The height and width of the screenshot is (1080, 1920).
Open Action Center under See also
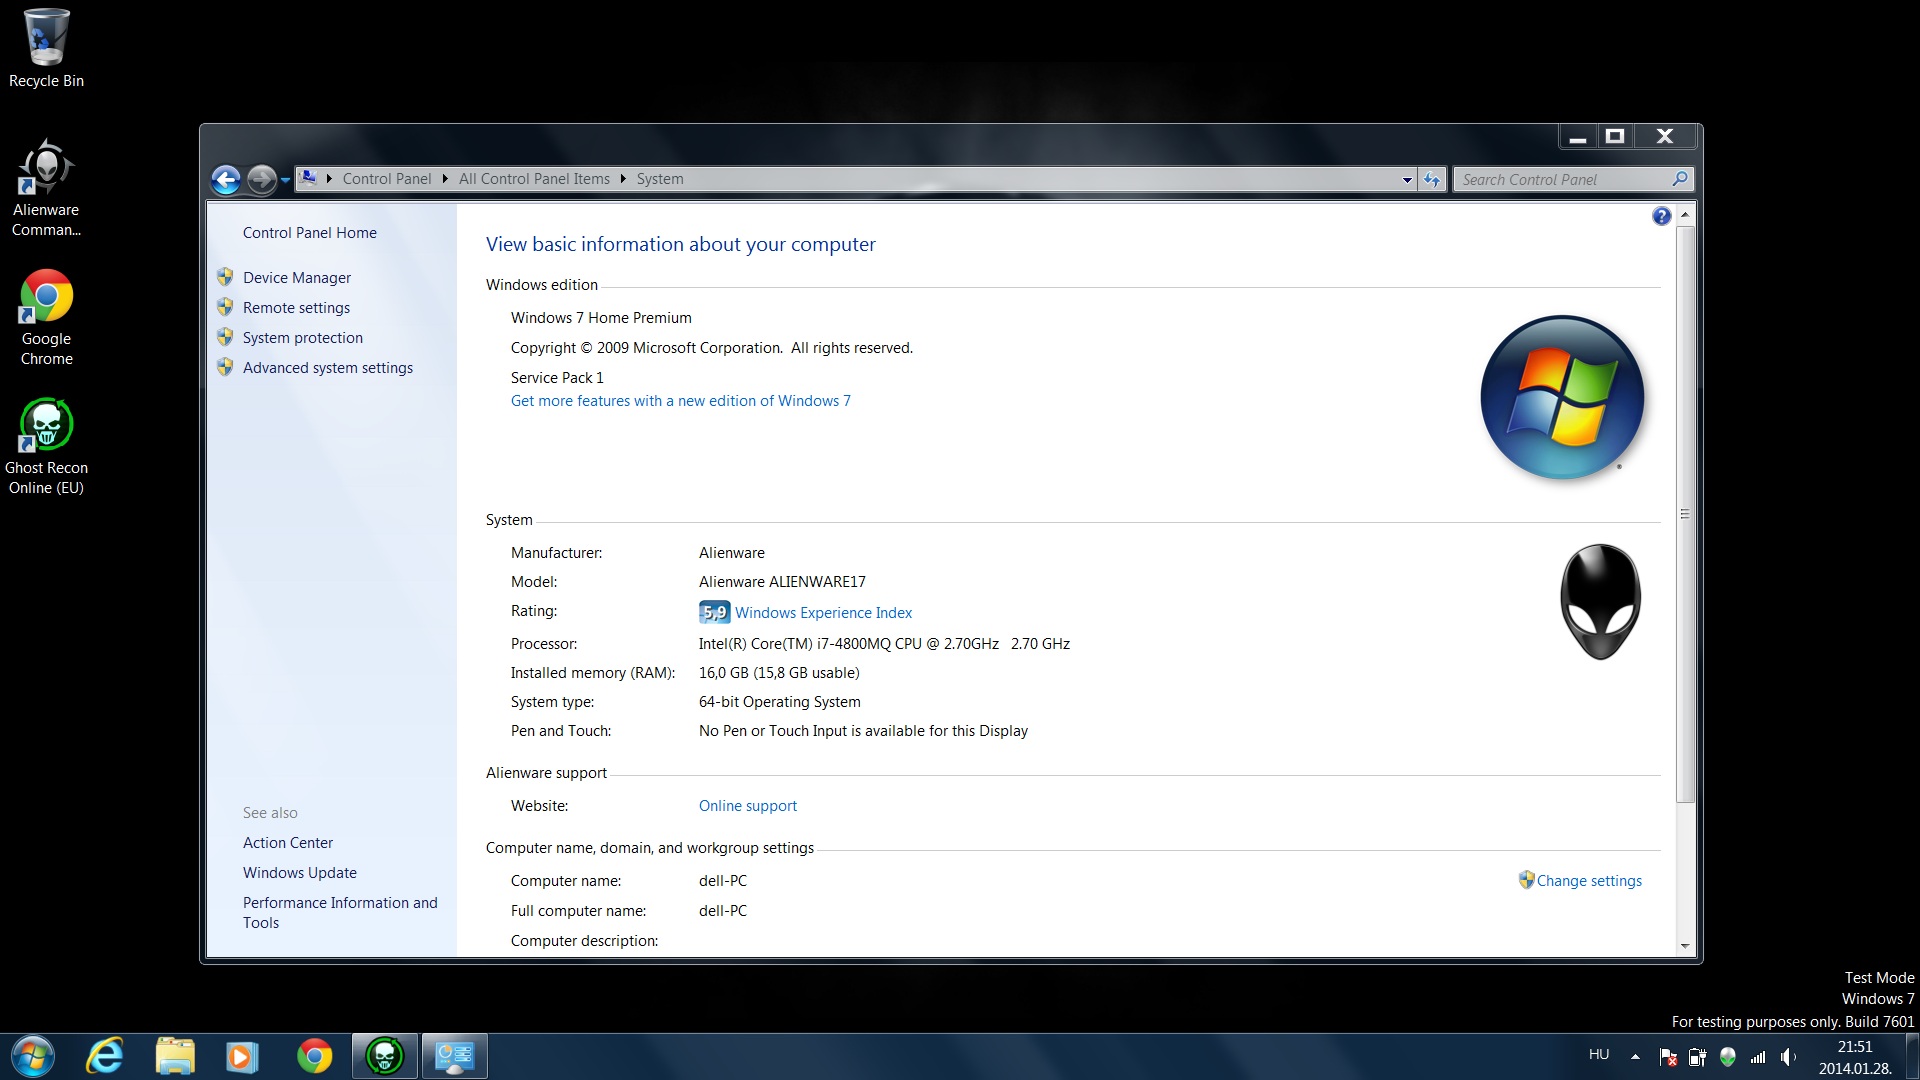click(288, 843)
